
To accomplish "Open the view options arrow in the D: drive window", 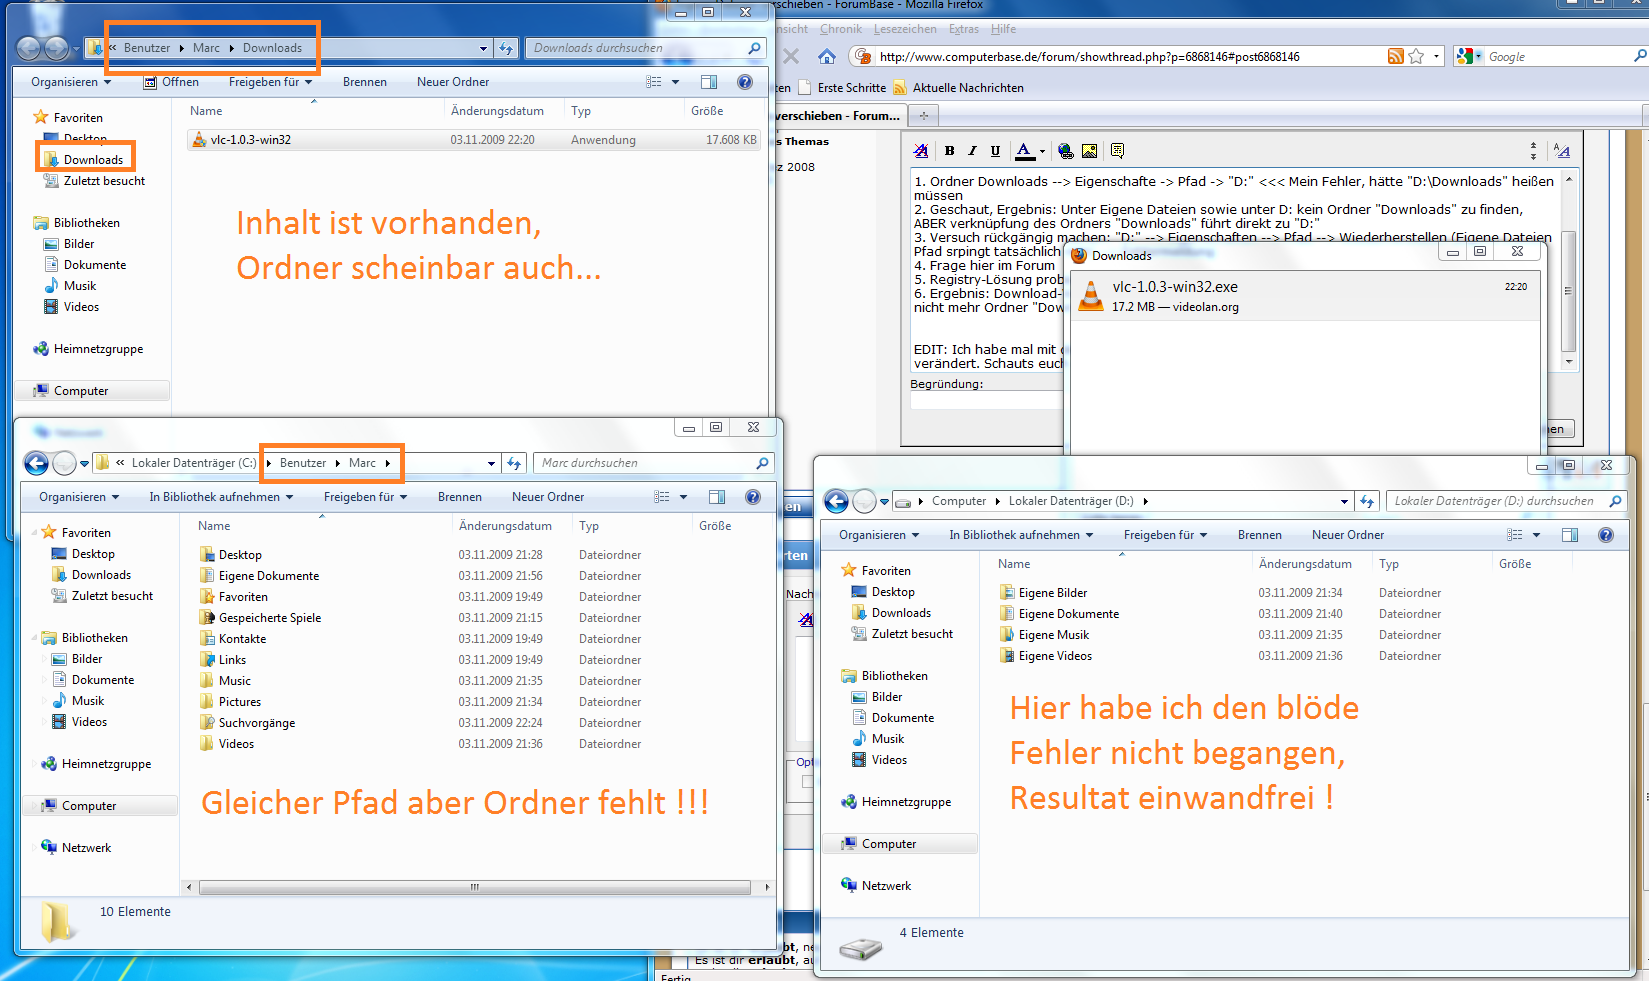I will coord(1536,535).
